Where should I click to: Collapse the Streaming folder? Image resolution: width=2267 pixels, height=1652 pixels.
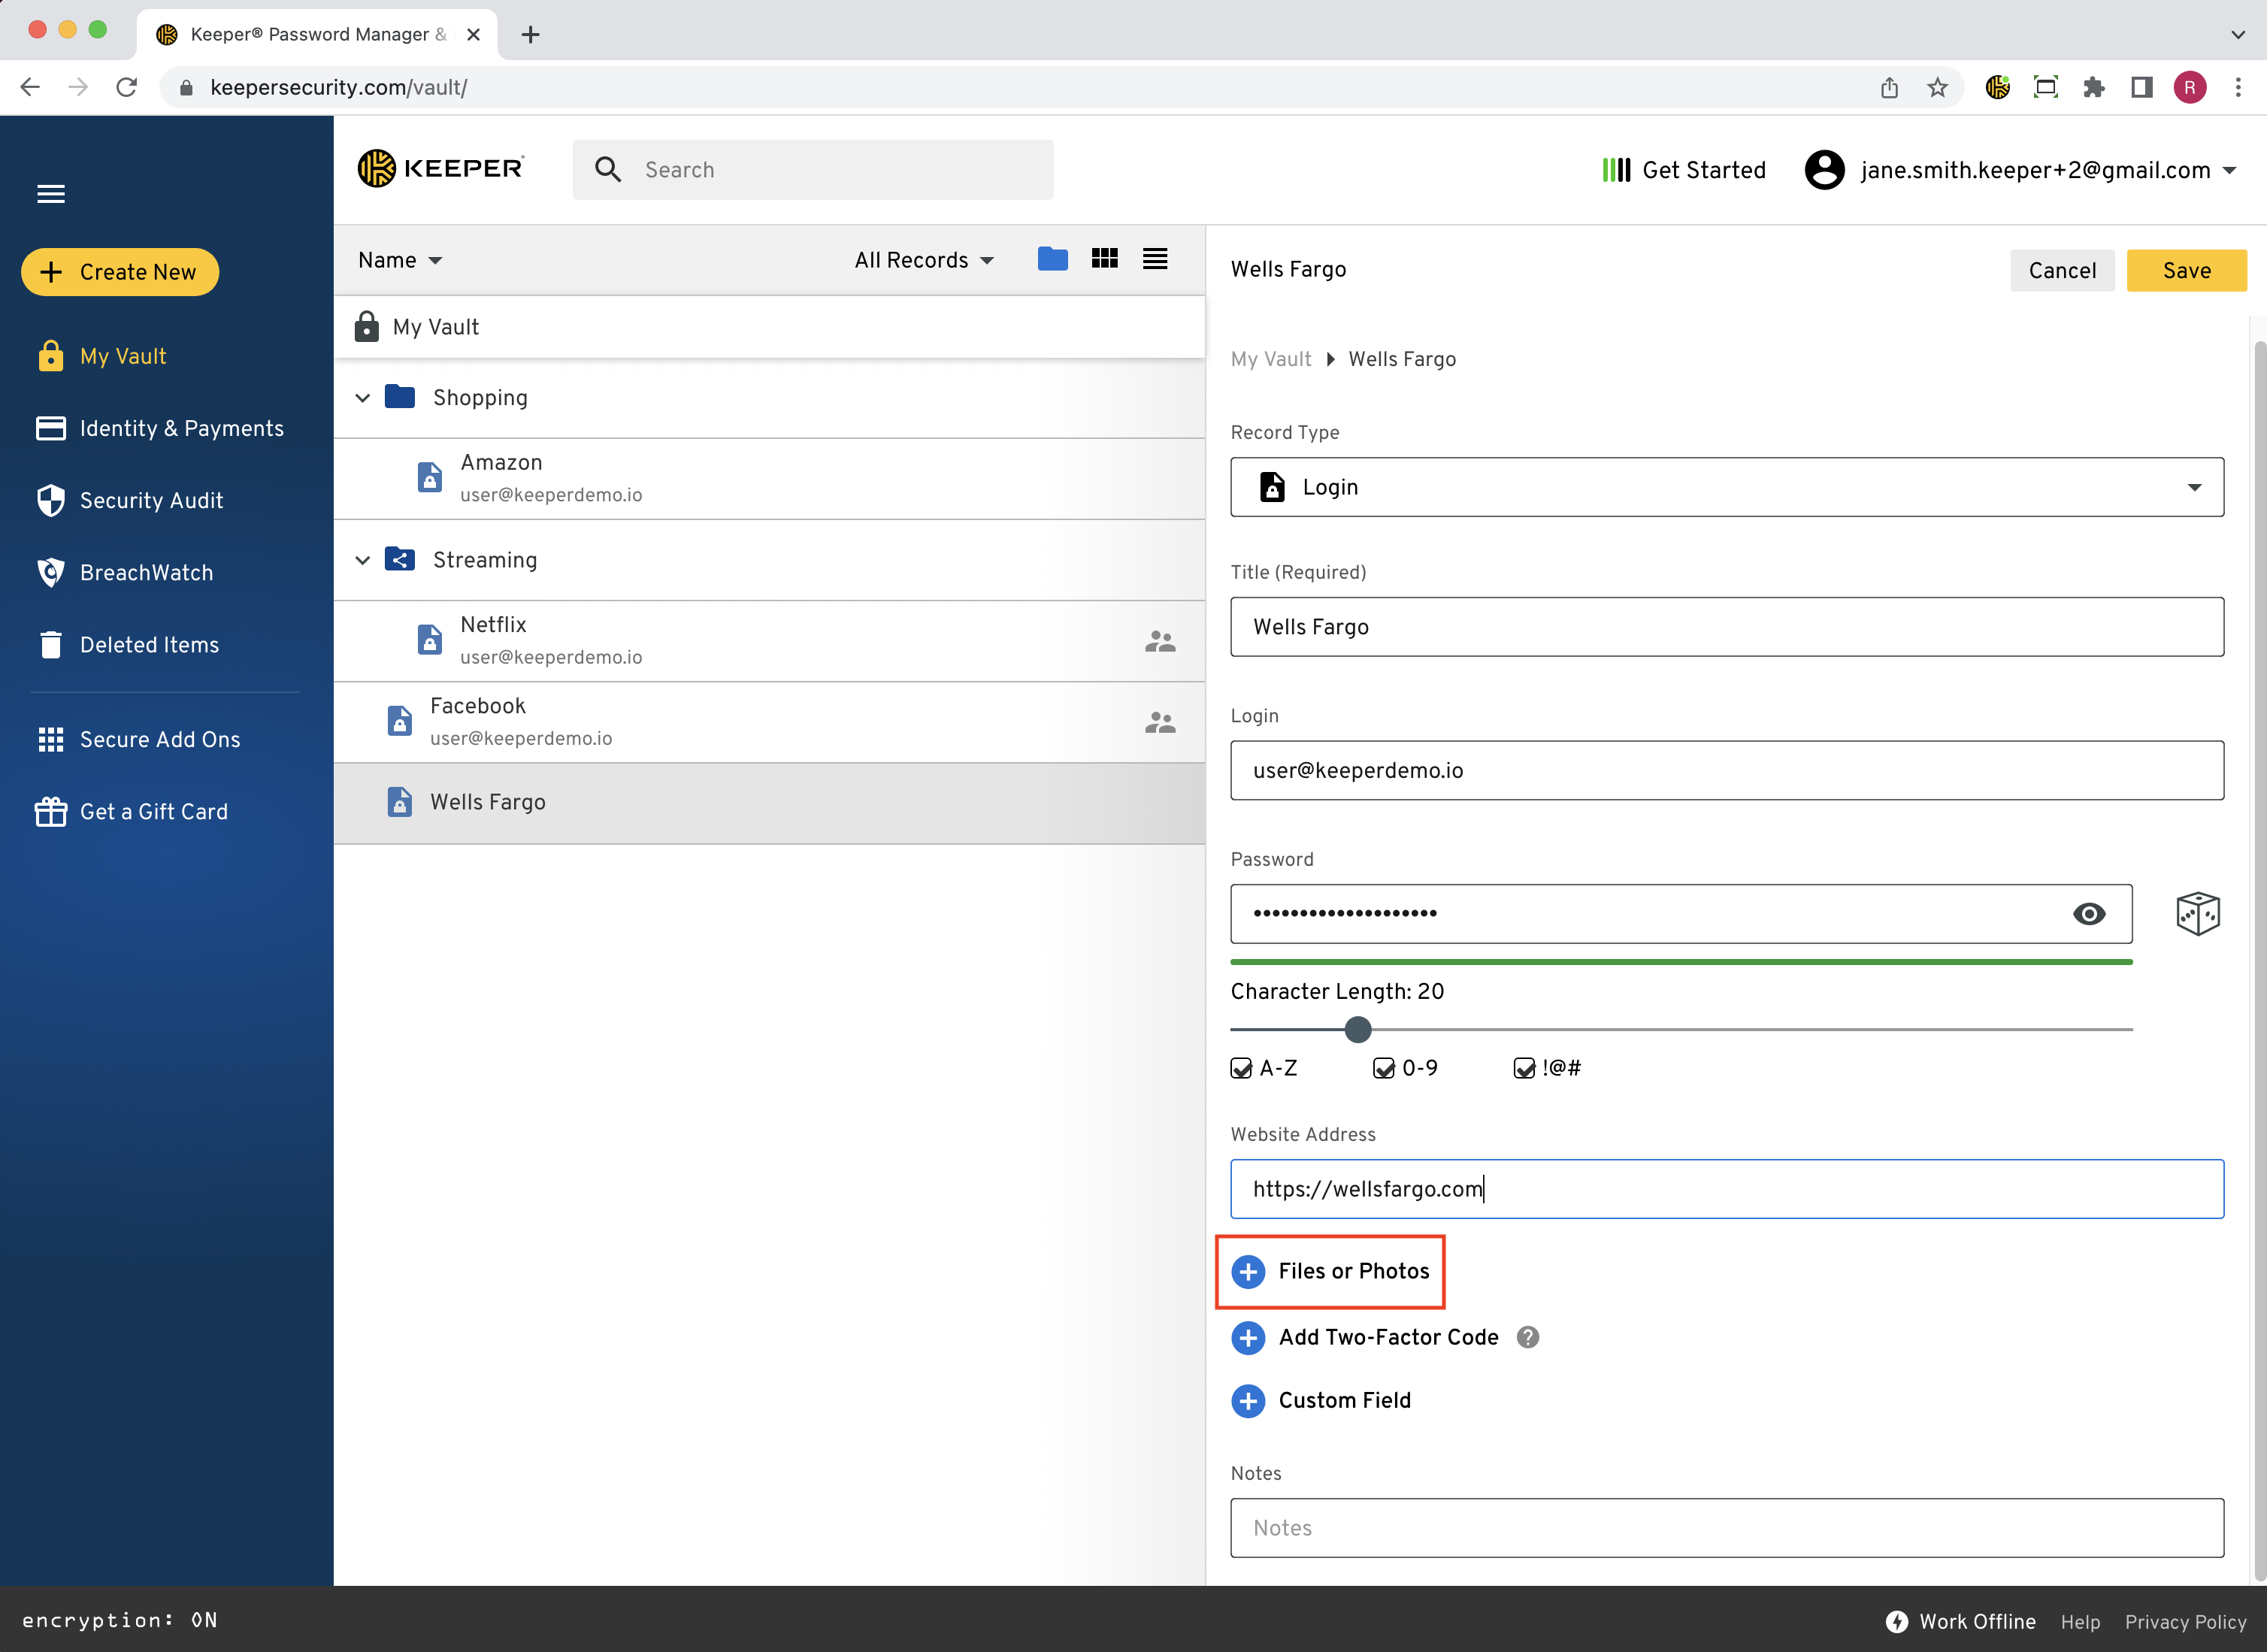pyautogui.click(x=362, y=560)
